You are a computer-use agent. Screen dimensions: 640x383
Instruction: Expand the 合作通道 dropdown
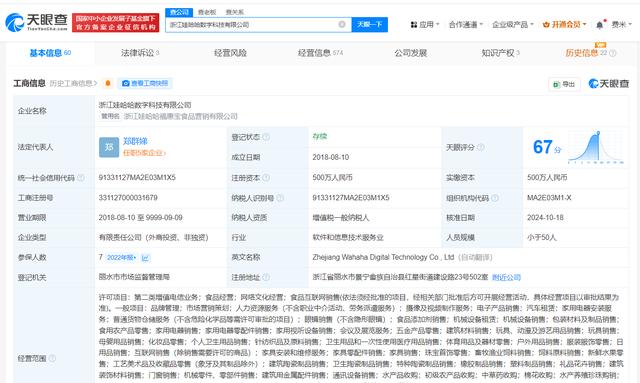[x=466, y=24]
